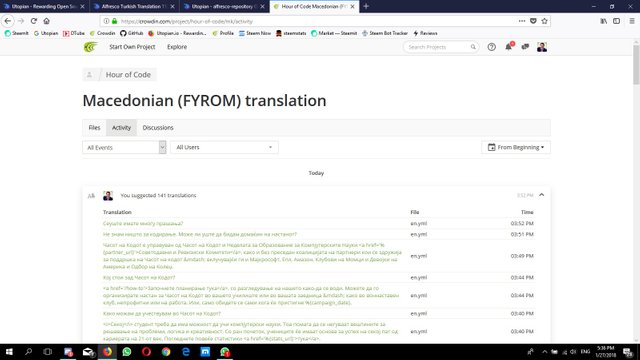Viewport: 640px width, 360px height.
Task: Open the Explore link
Action: (x=177, y=47)
